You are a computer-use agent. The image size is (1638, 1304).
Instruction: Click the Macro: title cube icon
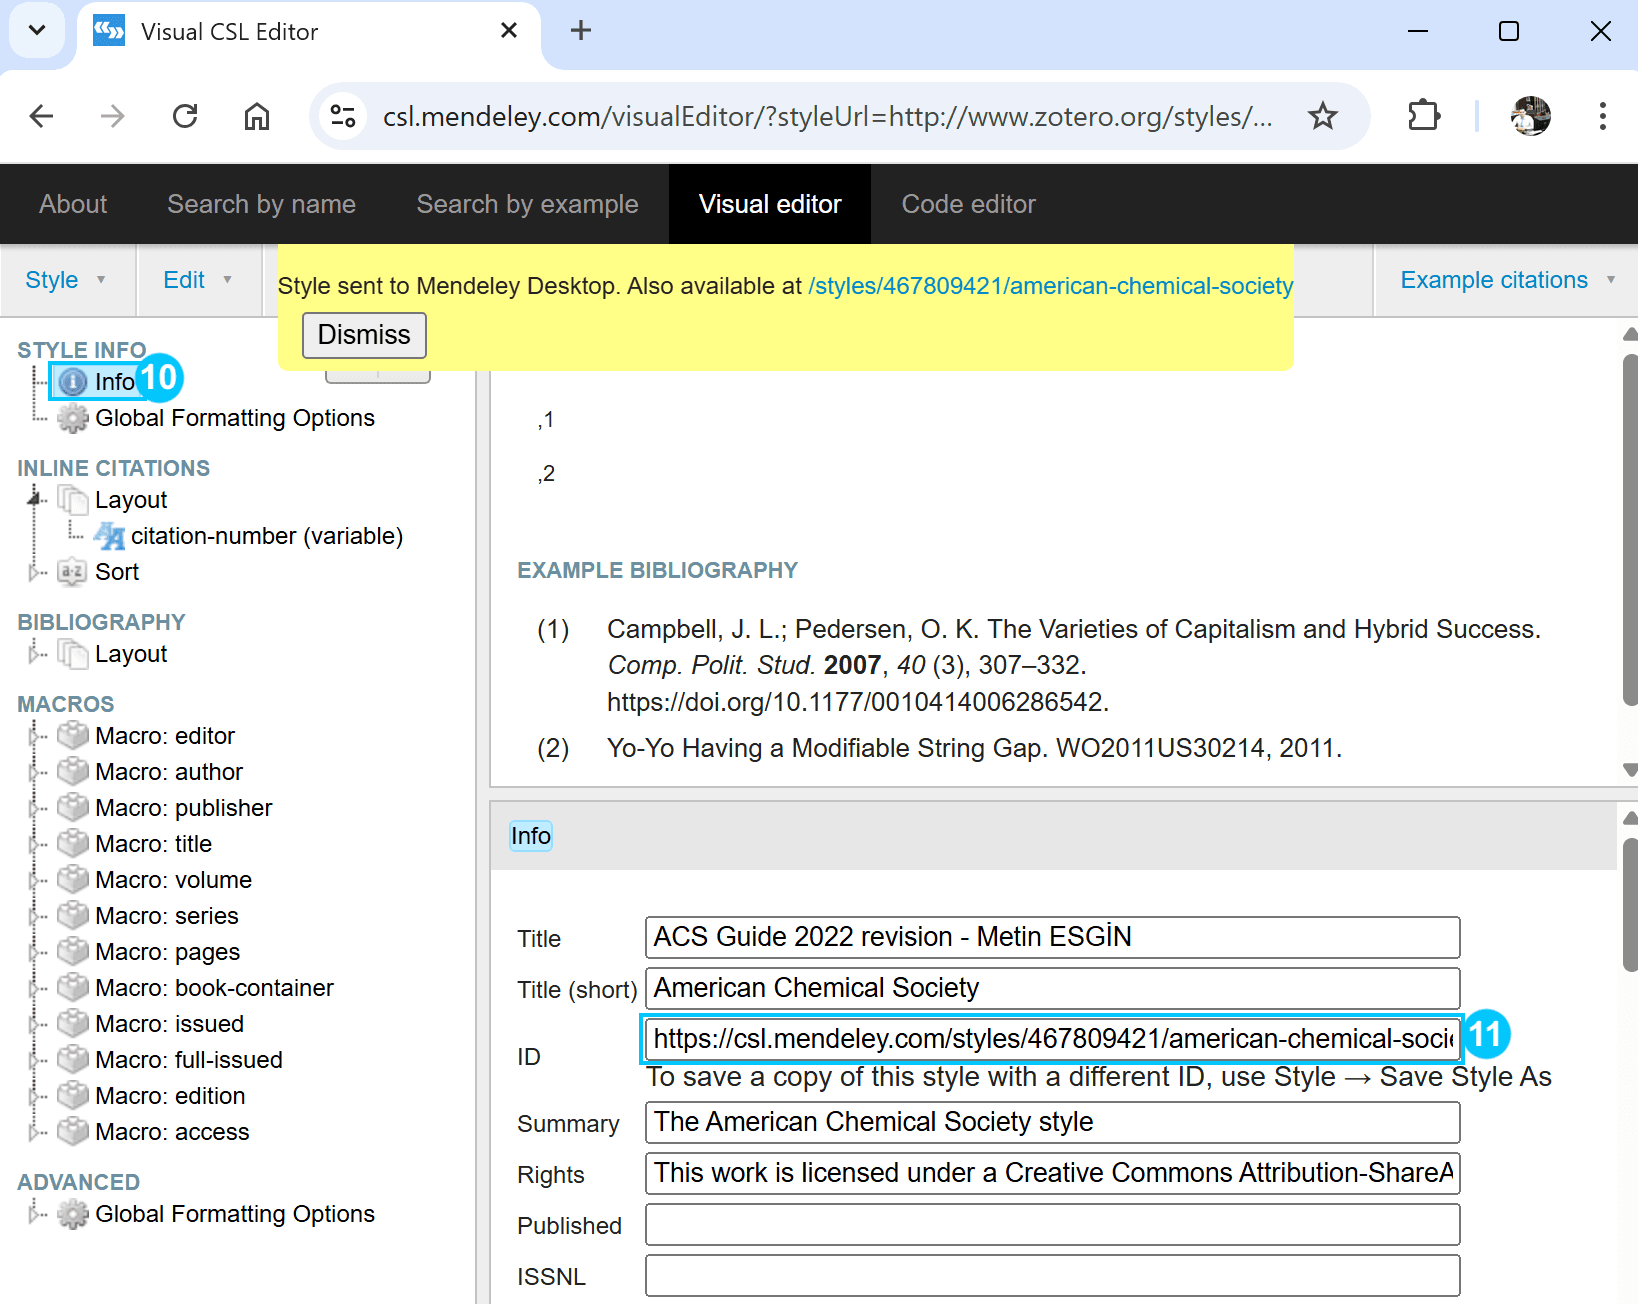click(x=73, y=844)
